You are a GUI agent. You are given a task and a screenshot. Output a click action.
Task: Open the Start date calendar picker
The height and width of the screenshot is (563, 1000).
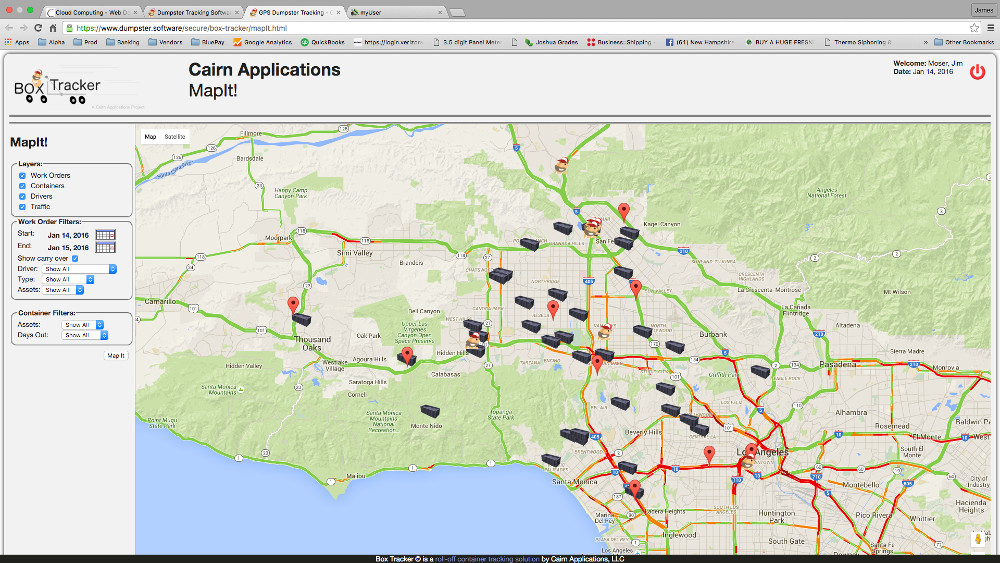click(x=105, y=235)
